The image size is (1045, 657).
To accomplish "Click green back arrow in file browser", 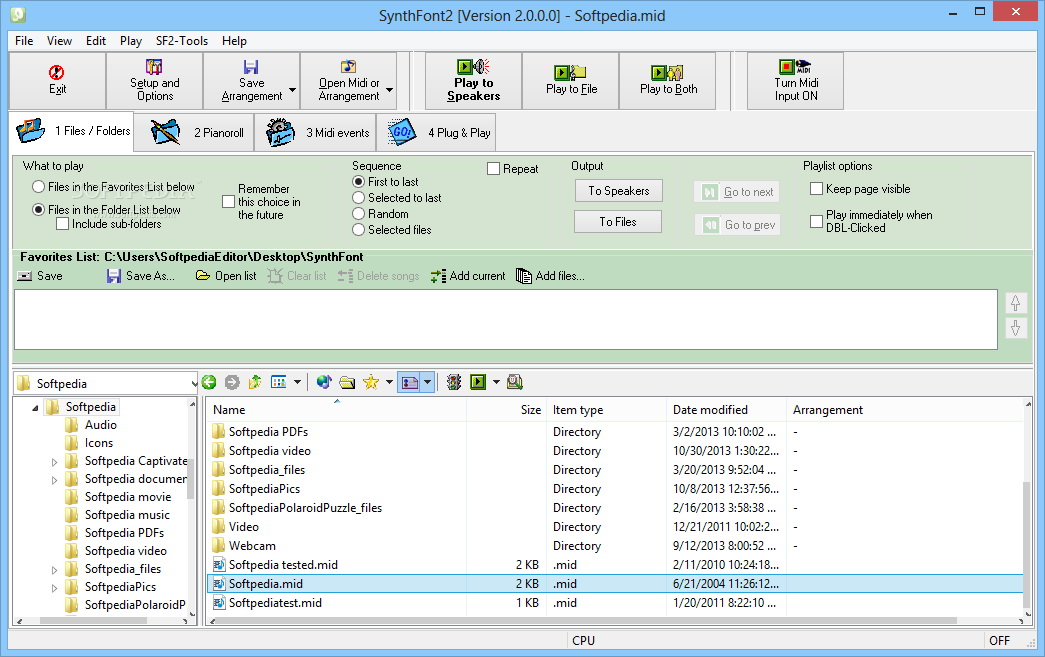I will coord(209,382).
